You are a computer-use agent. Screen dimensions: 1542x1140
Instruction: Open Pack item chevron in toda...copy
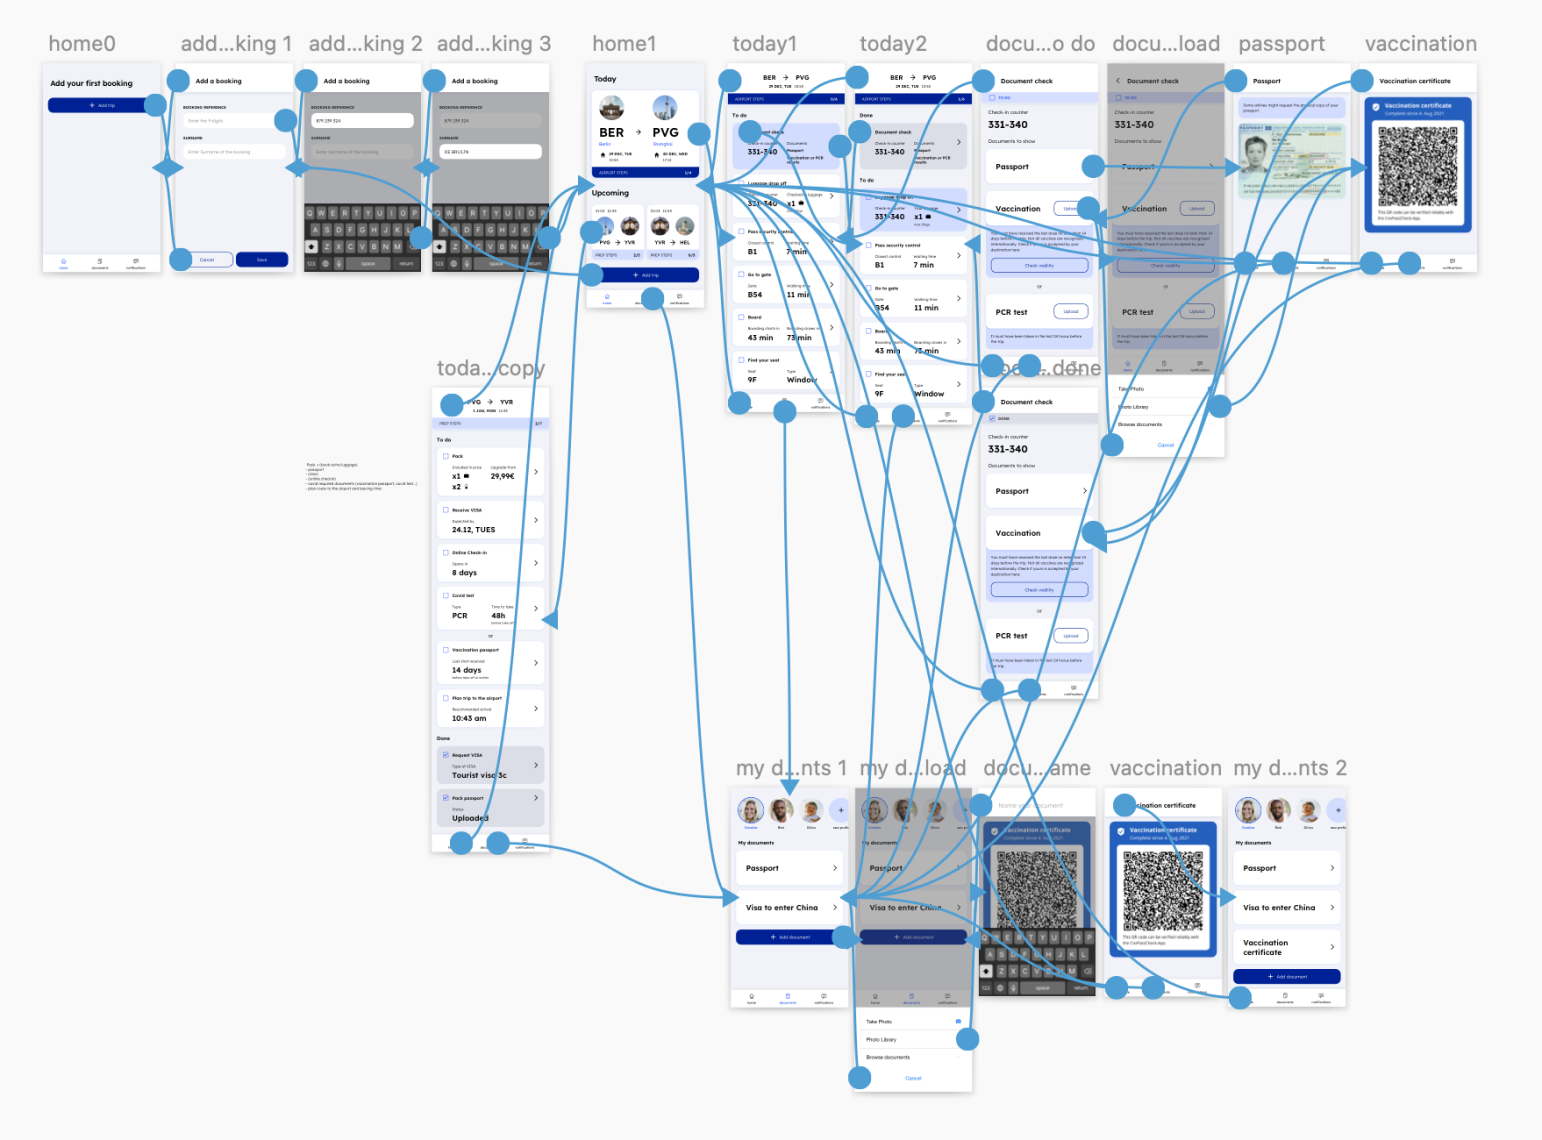coord(536,472)
